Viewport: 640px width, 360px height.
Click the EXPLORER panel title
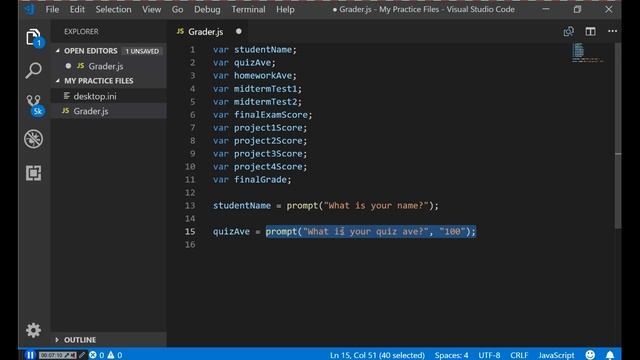pyautogui.click(x=81, y=31)
